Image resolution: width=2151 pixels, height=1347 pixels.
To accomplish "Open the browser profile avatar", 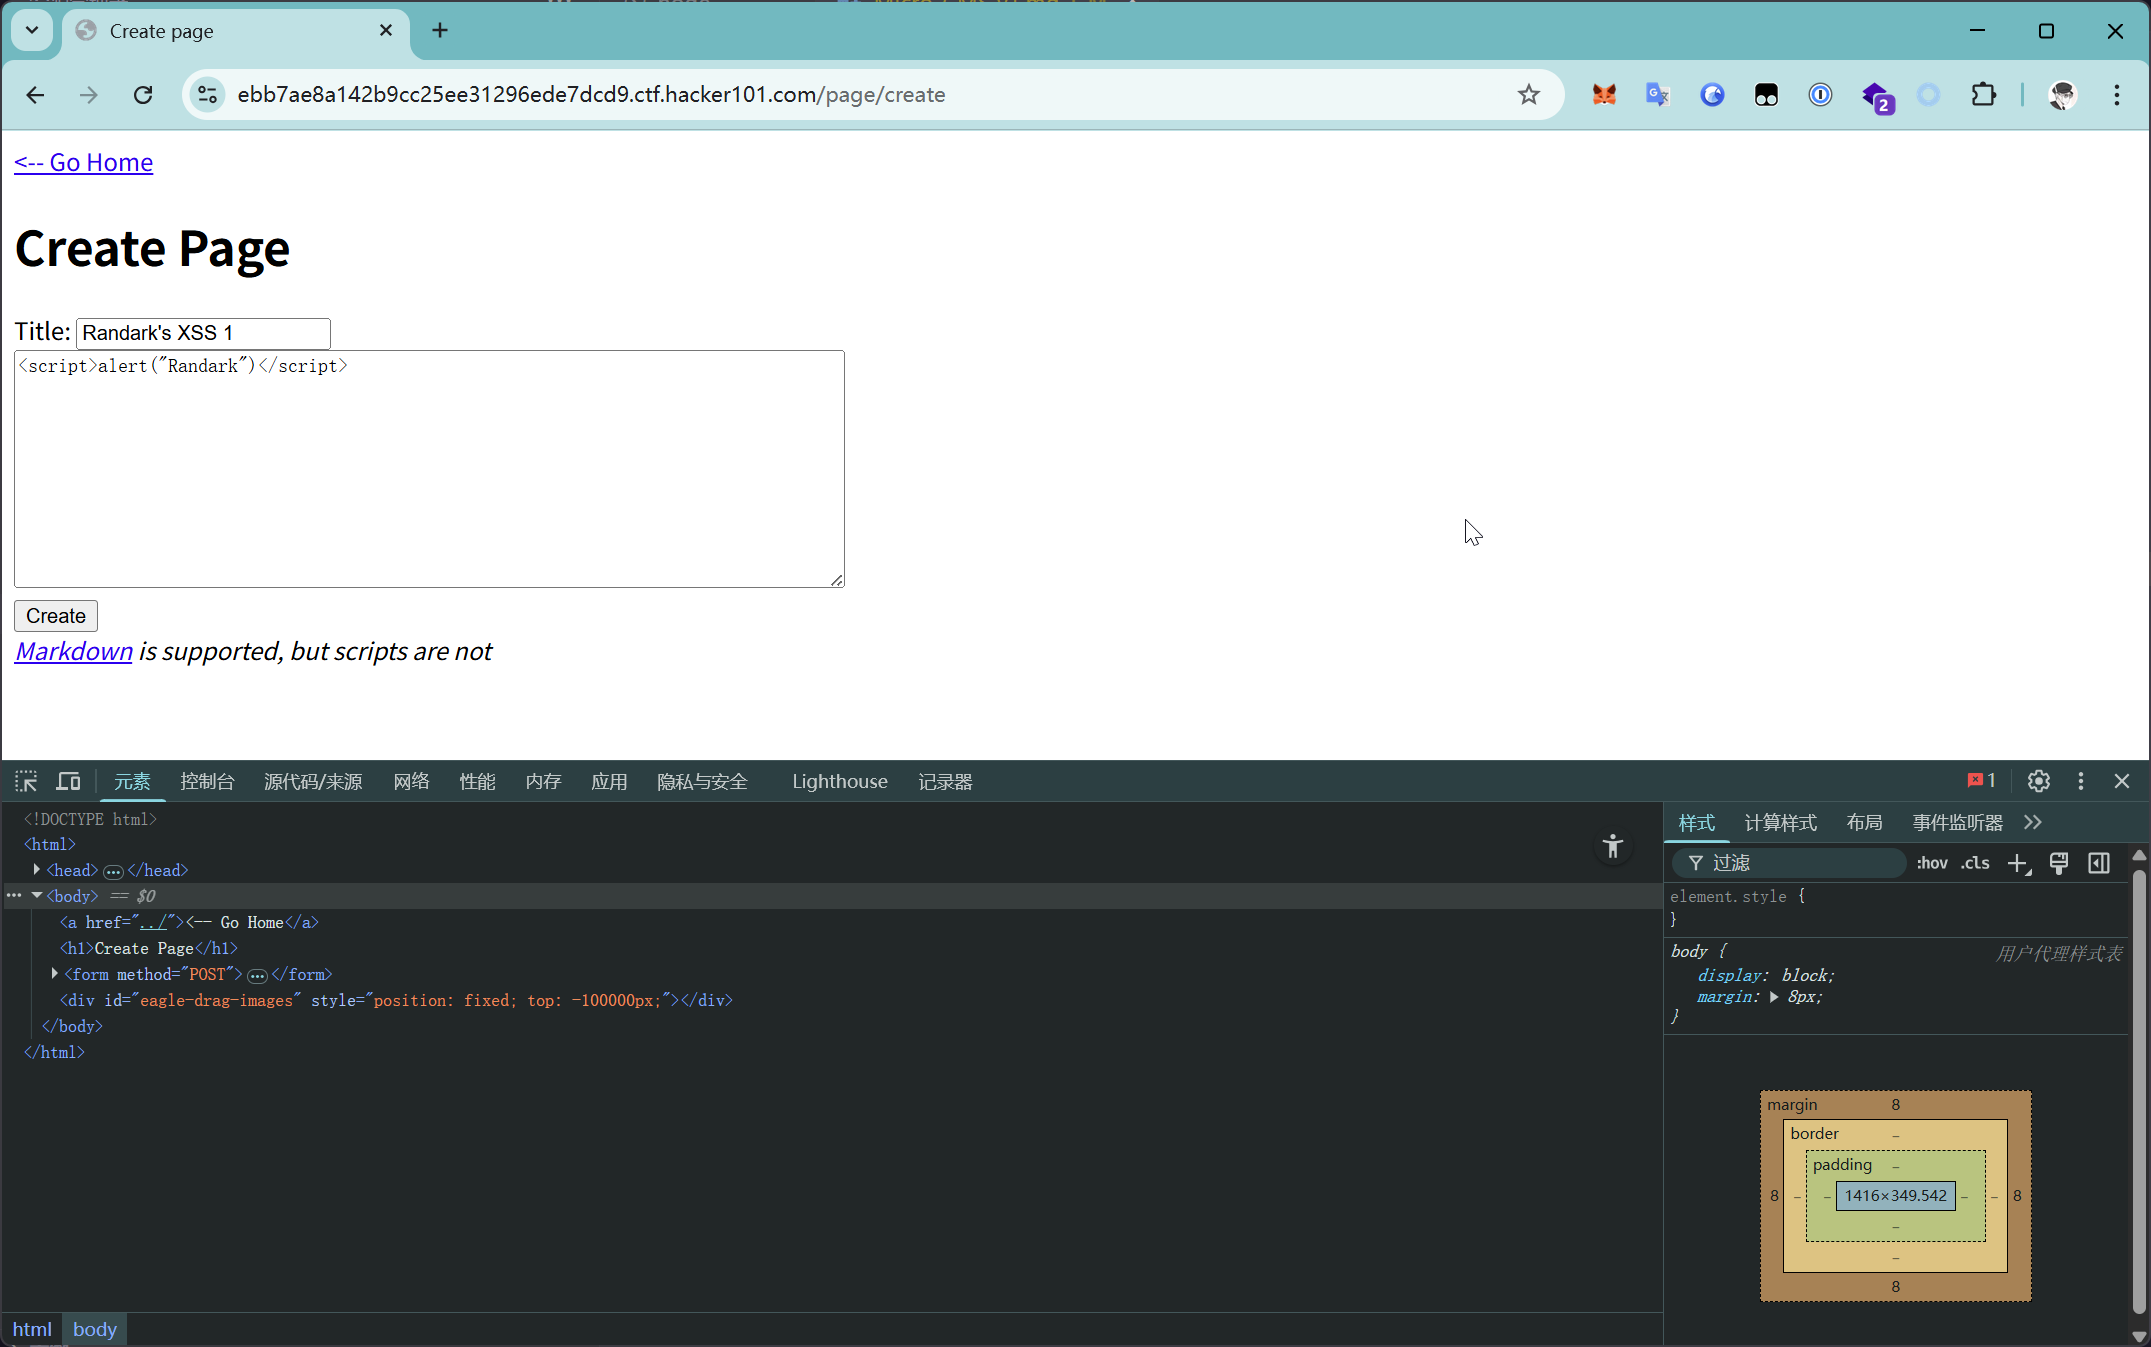I will click(x=2062, y=95).
